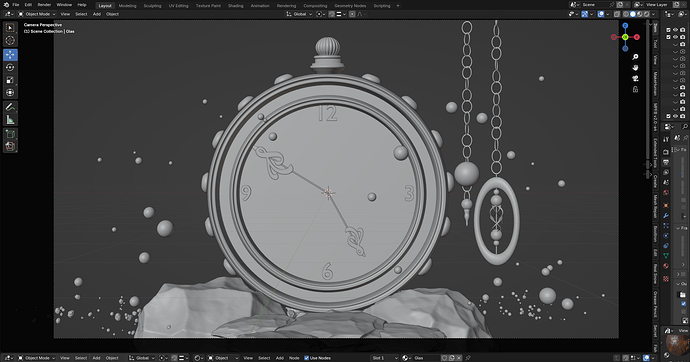Select the Measure ruler tool
Viewport: 690px width, 362px height.
pyautogui.click(x=10, y=120)
